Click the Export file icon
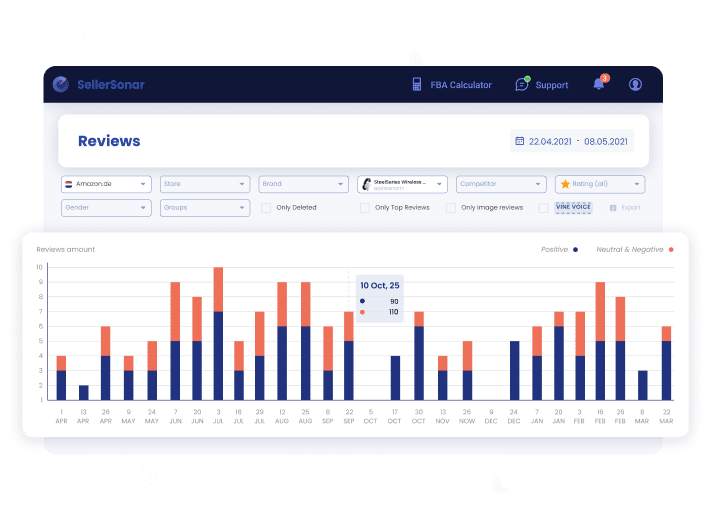This screenshot has height=519, width=714. [613, 208]
